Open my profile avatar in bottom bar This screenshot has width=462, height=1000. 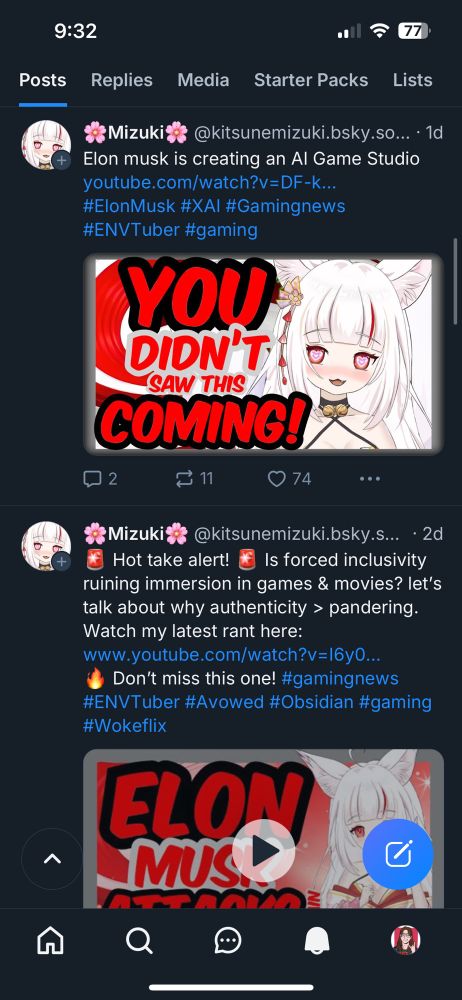tap(405, 940)
